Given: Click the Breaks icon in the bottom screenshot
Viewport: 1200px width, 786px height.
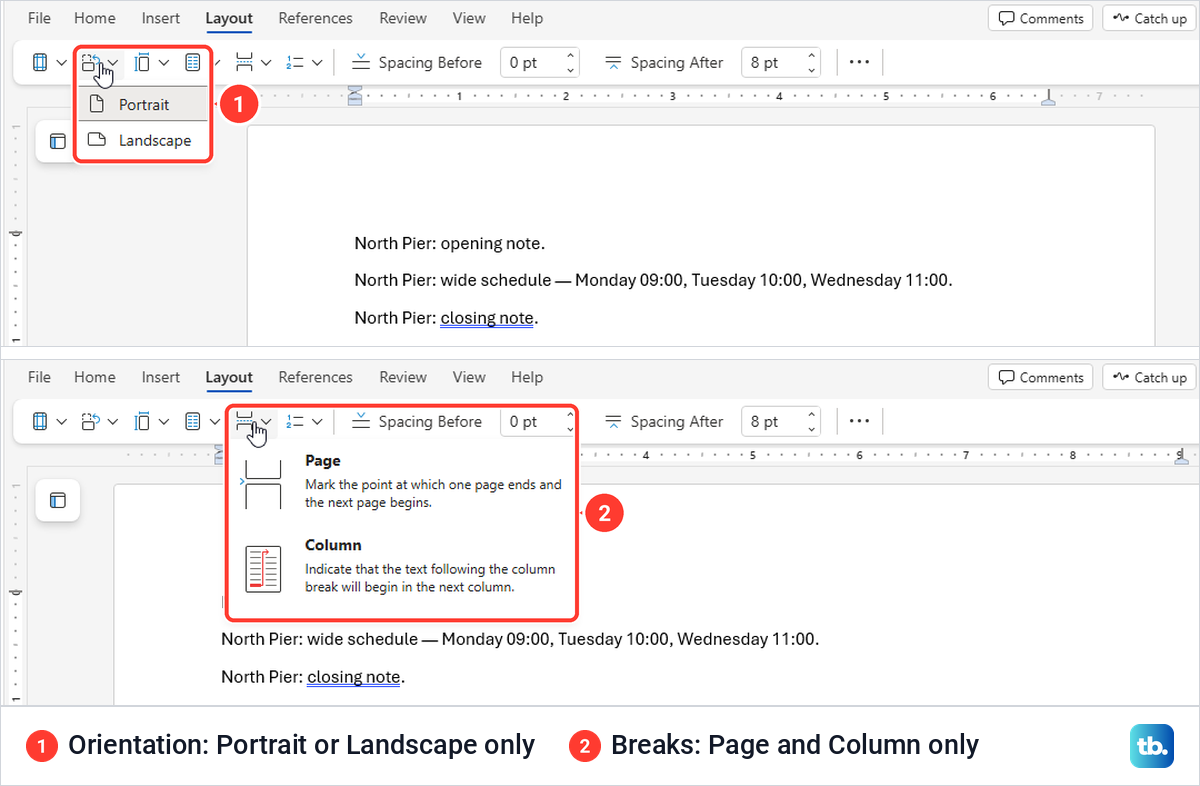Looking at the screenshot, I should point(244,421).
